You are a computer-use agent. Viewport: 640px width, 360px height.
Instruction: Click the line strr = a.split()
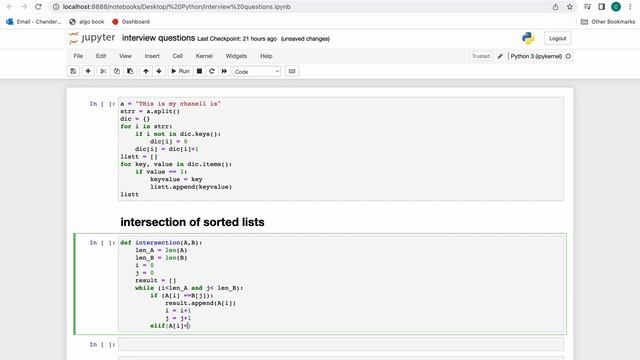pos(150,111)
